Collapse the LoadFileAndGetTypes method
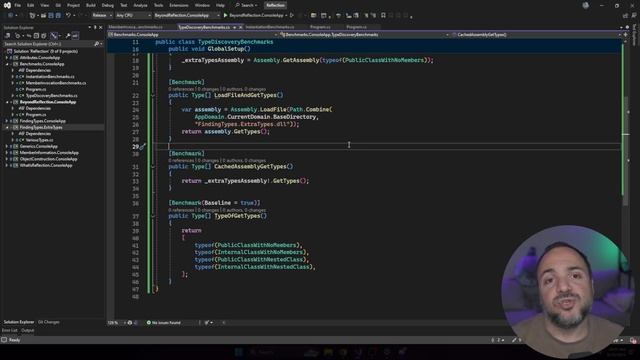 coord(153,96)
